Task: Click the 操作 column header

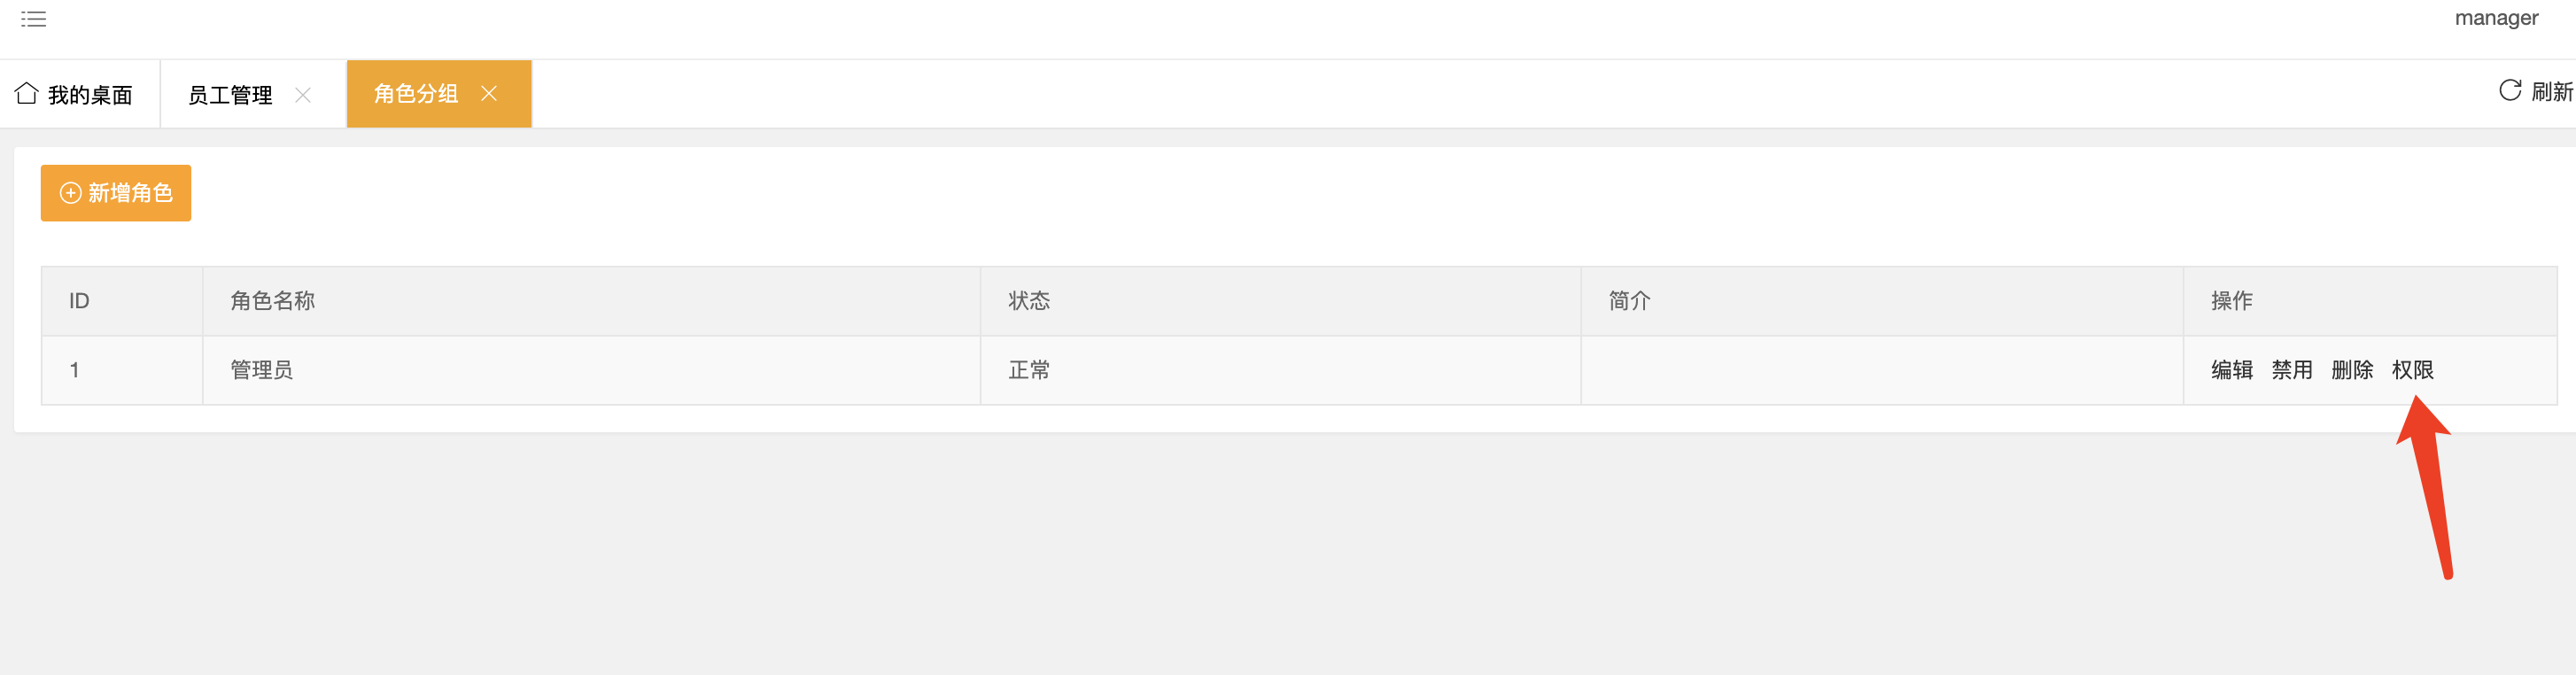Action: click(2370, 301)
